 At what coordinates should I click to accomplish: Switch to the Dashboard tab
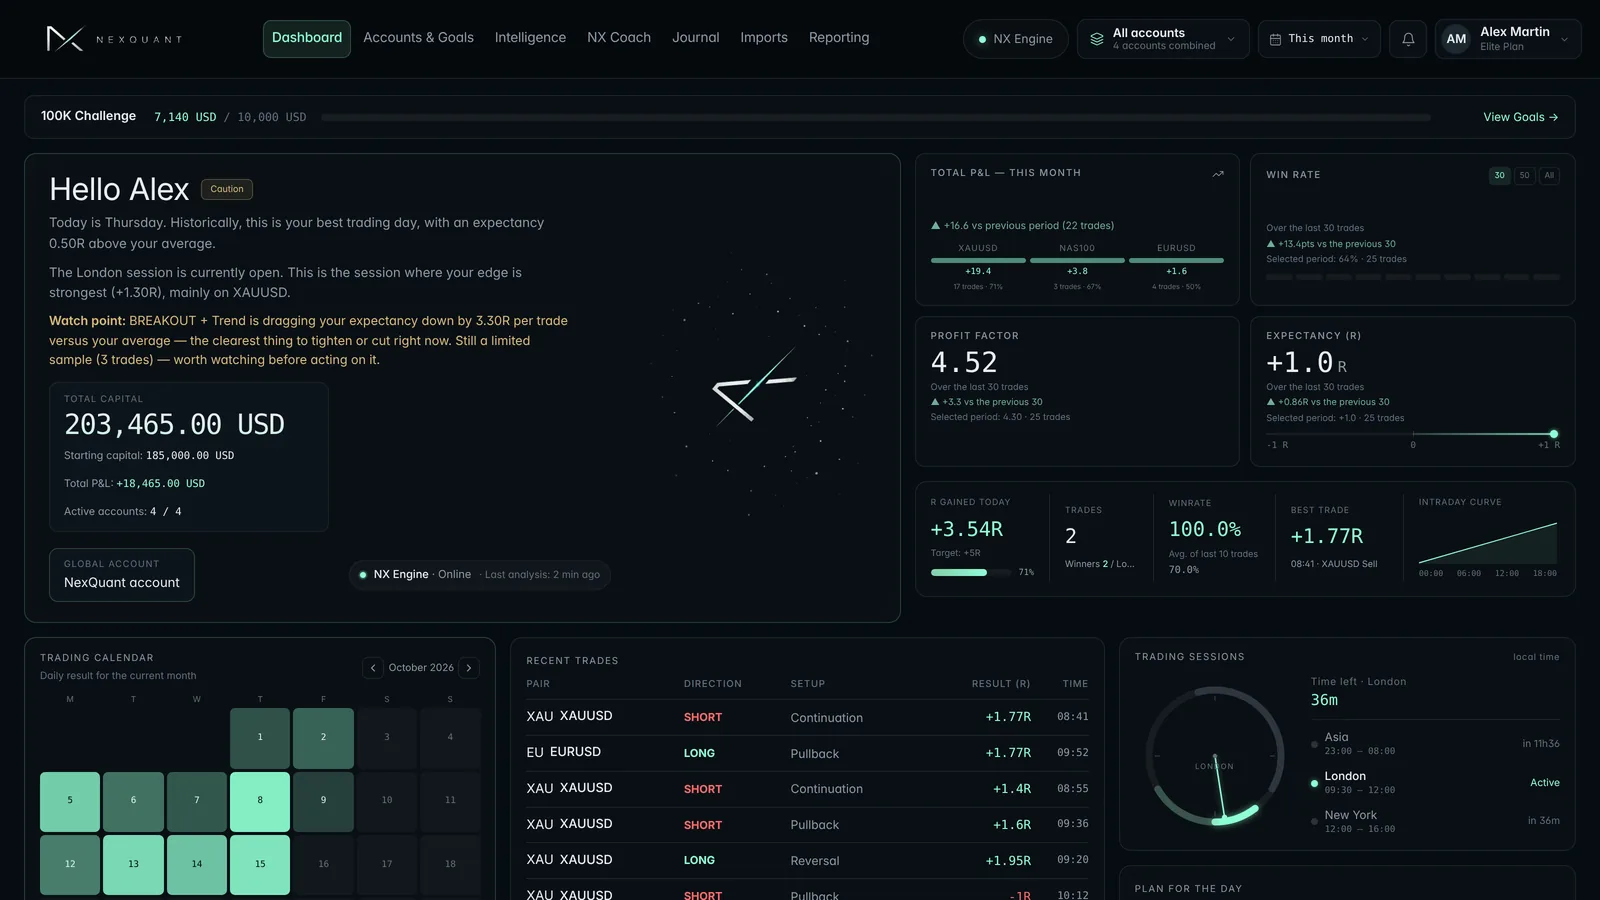pyautogui.click(x=307, y=38)
